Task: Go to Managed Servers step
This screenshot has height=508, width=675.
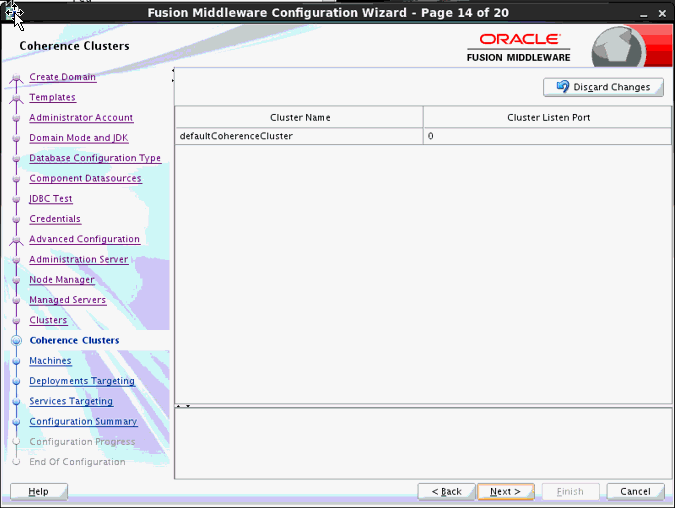Action: point(68,300)
